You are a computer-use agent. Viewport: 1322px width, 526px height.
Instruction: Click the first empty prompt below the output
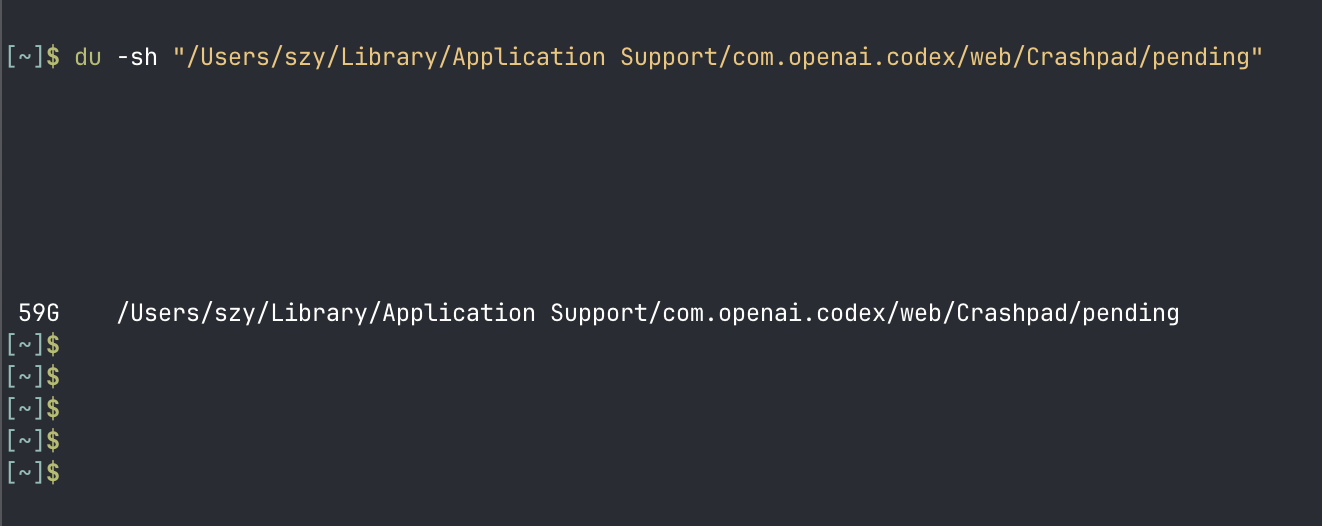pyautogui.click(x=33, y=345)
